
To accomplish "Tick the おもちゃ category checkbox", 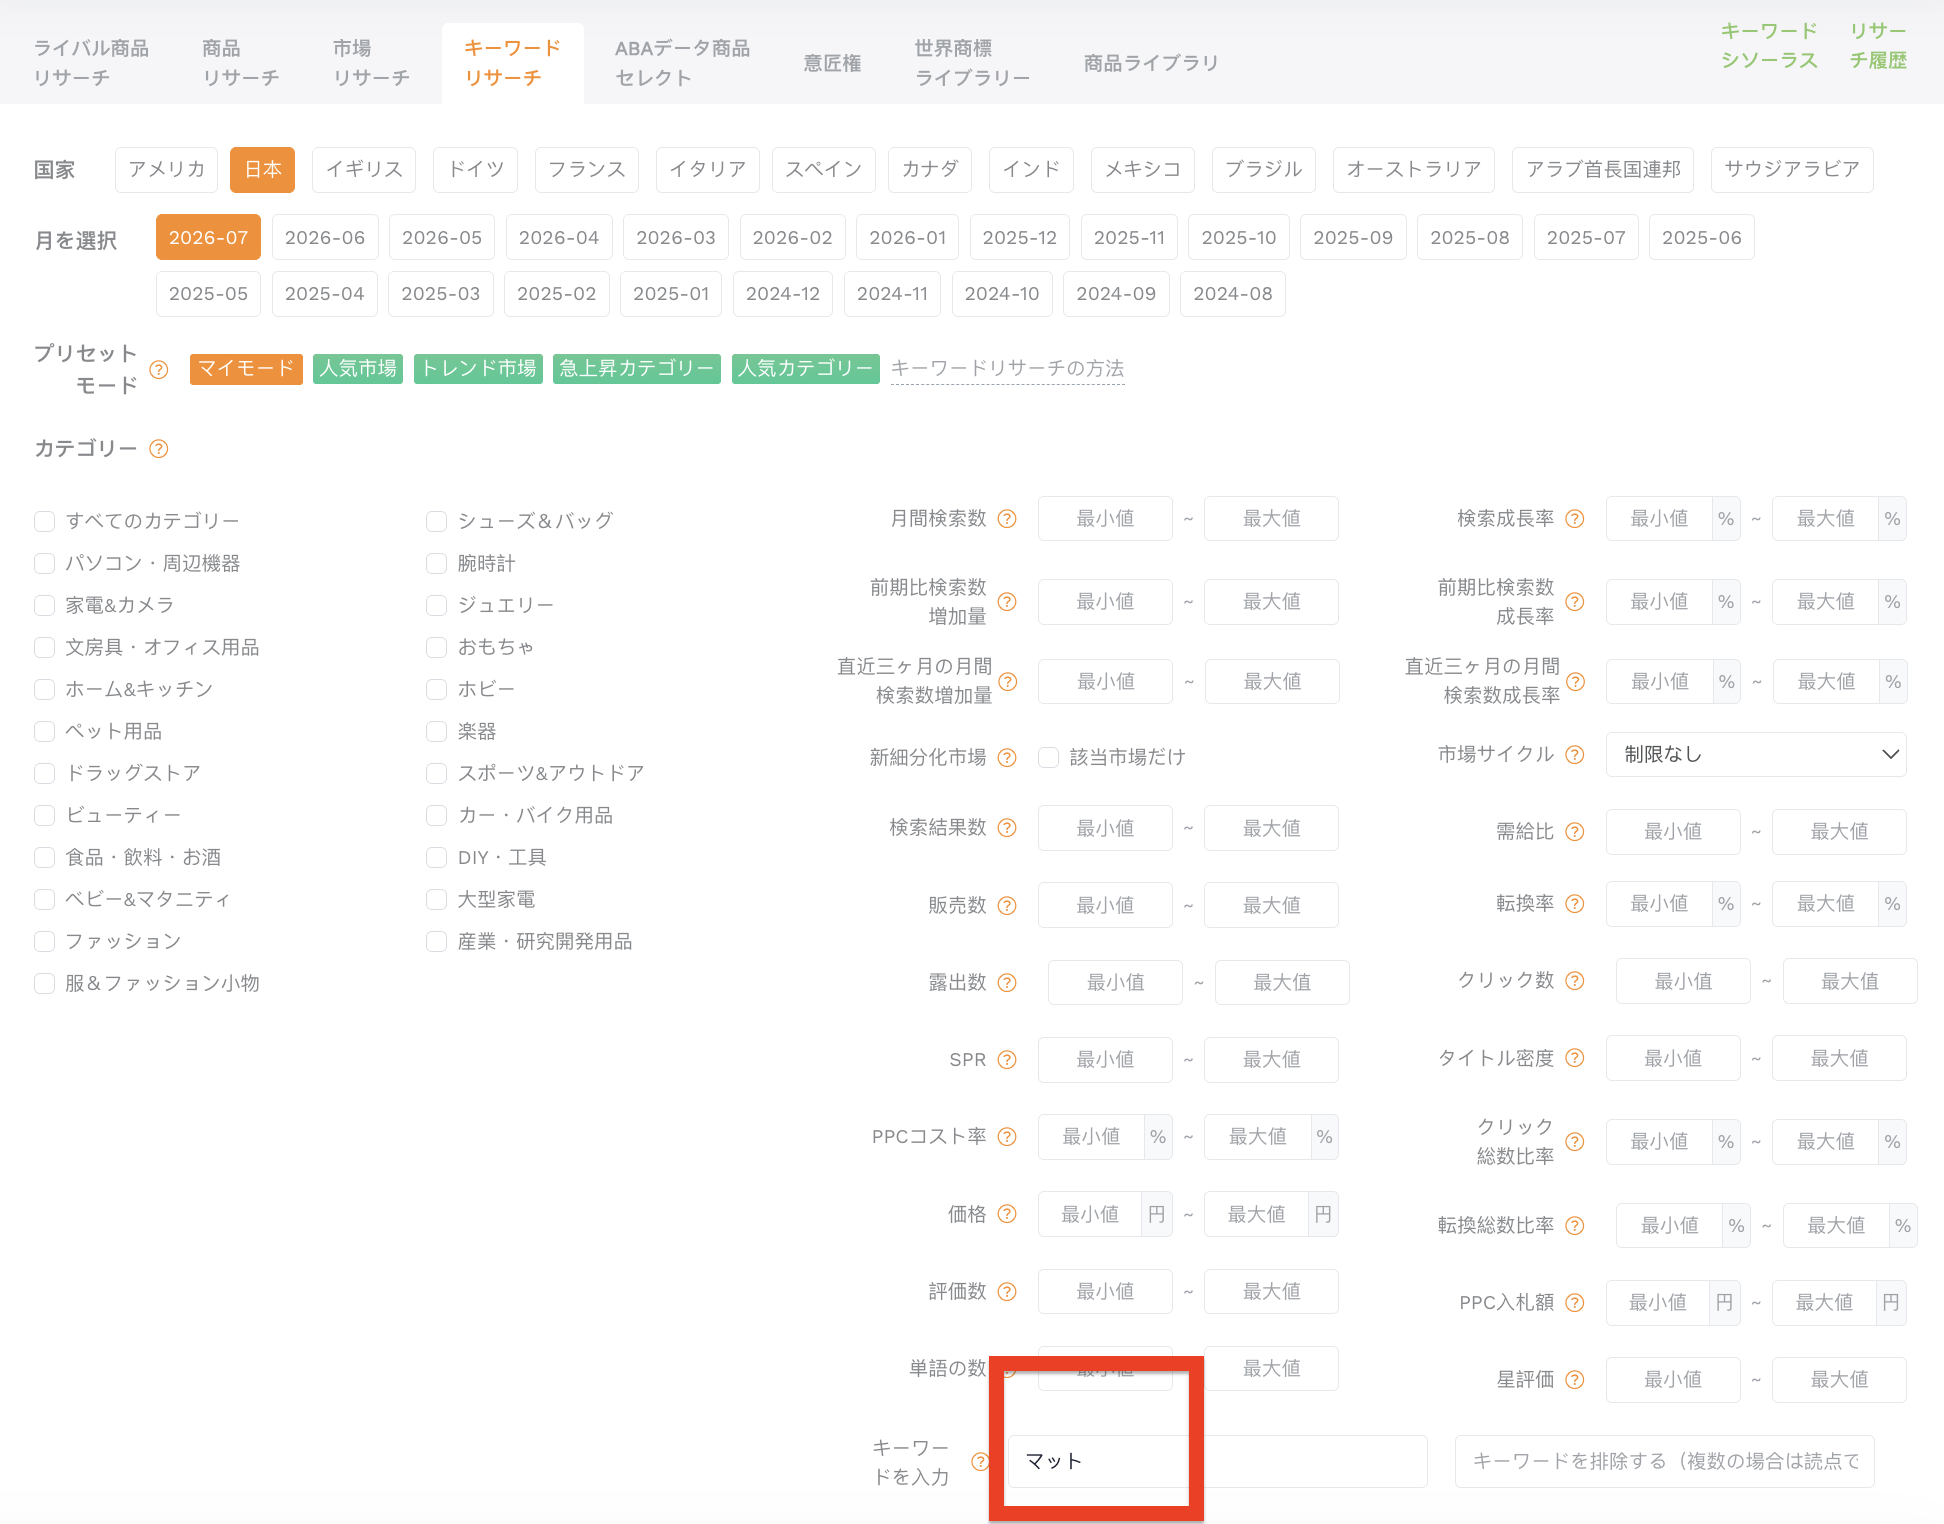I will click(436, 647).
